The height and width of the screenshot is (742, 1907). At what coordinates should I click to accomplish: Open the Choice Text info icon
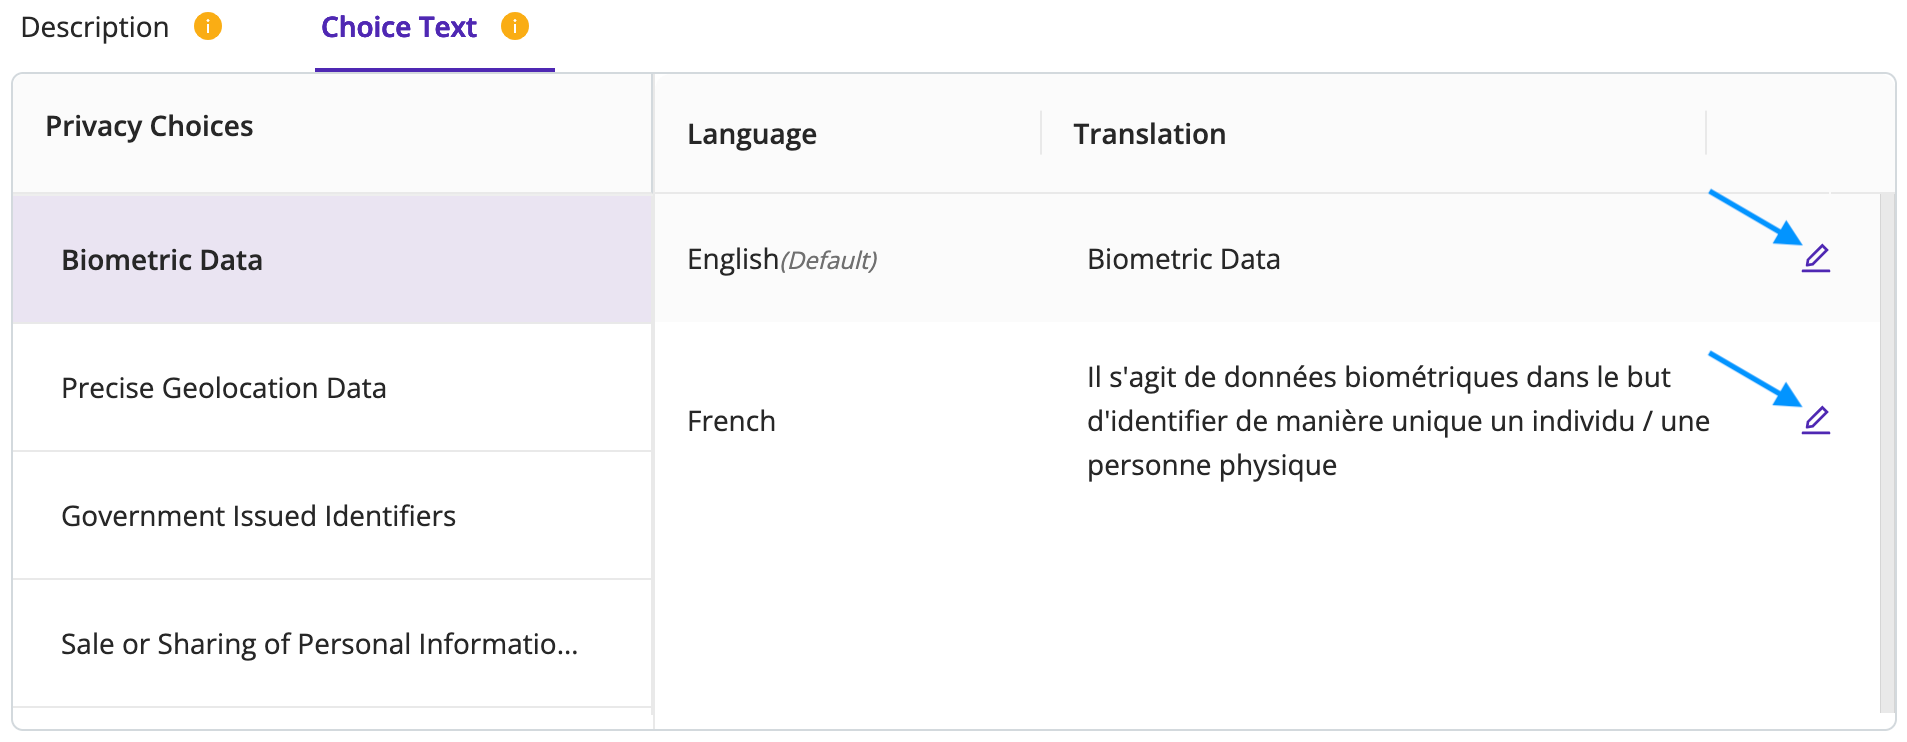click(515, 26)
